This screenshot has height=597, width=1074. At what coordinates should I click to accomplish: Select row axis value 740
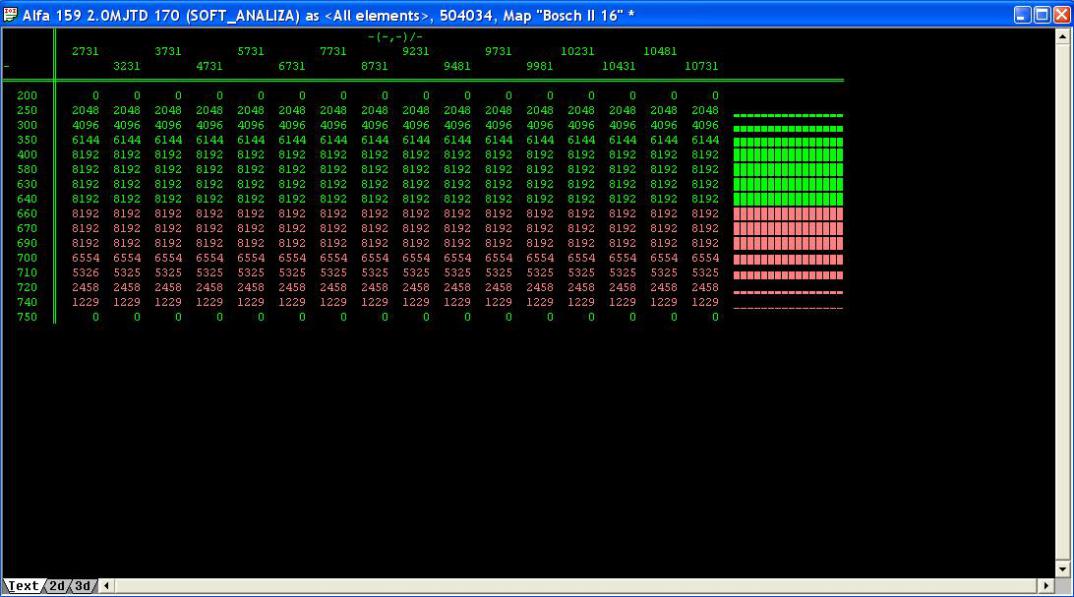[27, 303]
